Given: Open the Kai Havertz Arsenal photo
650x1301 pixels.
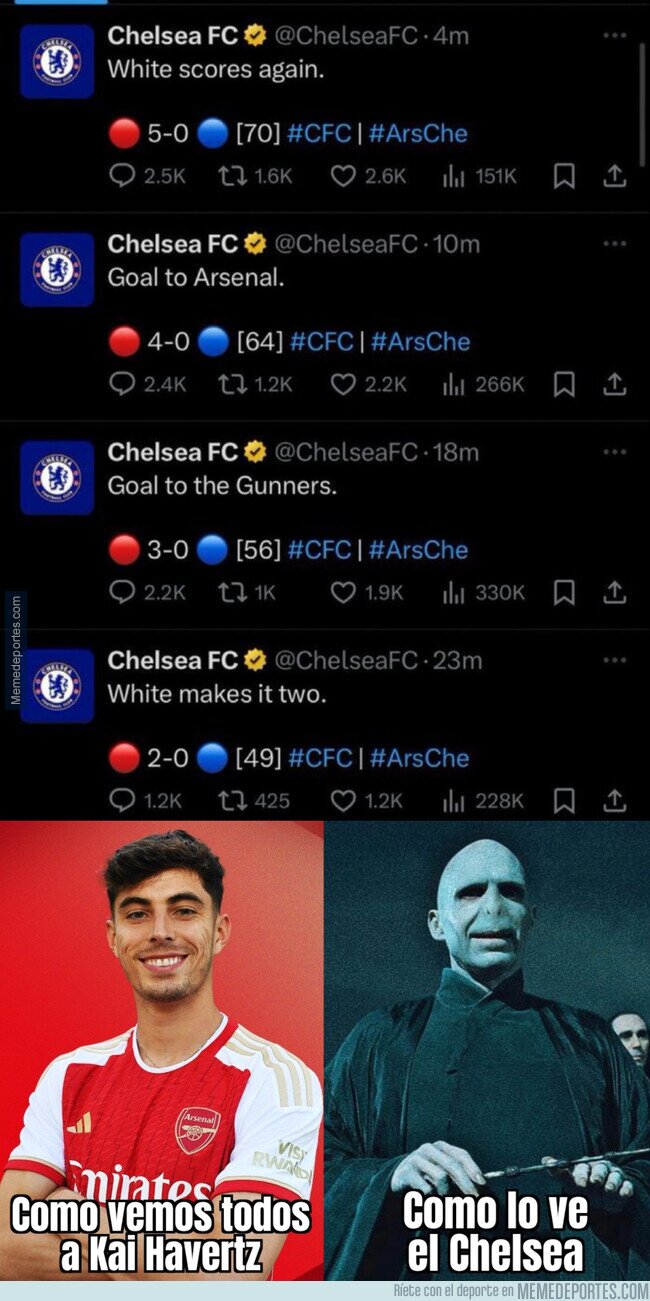Looking at the screenshot, I should [162, 1050].
